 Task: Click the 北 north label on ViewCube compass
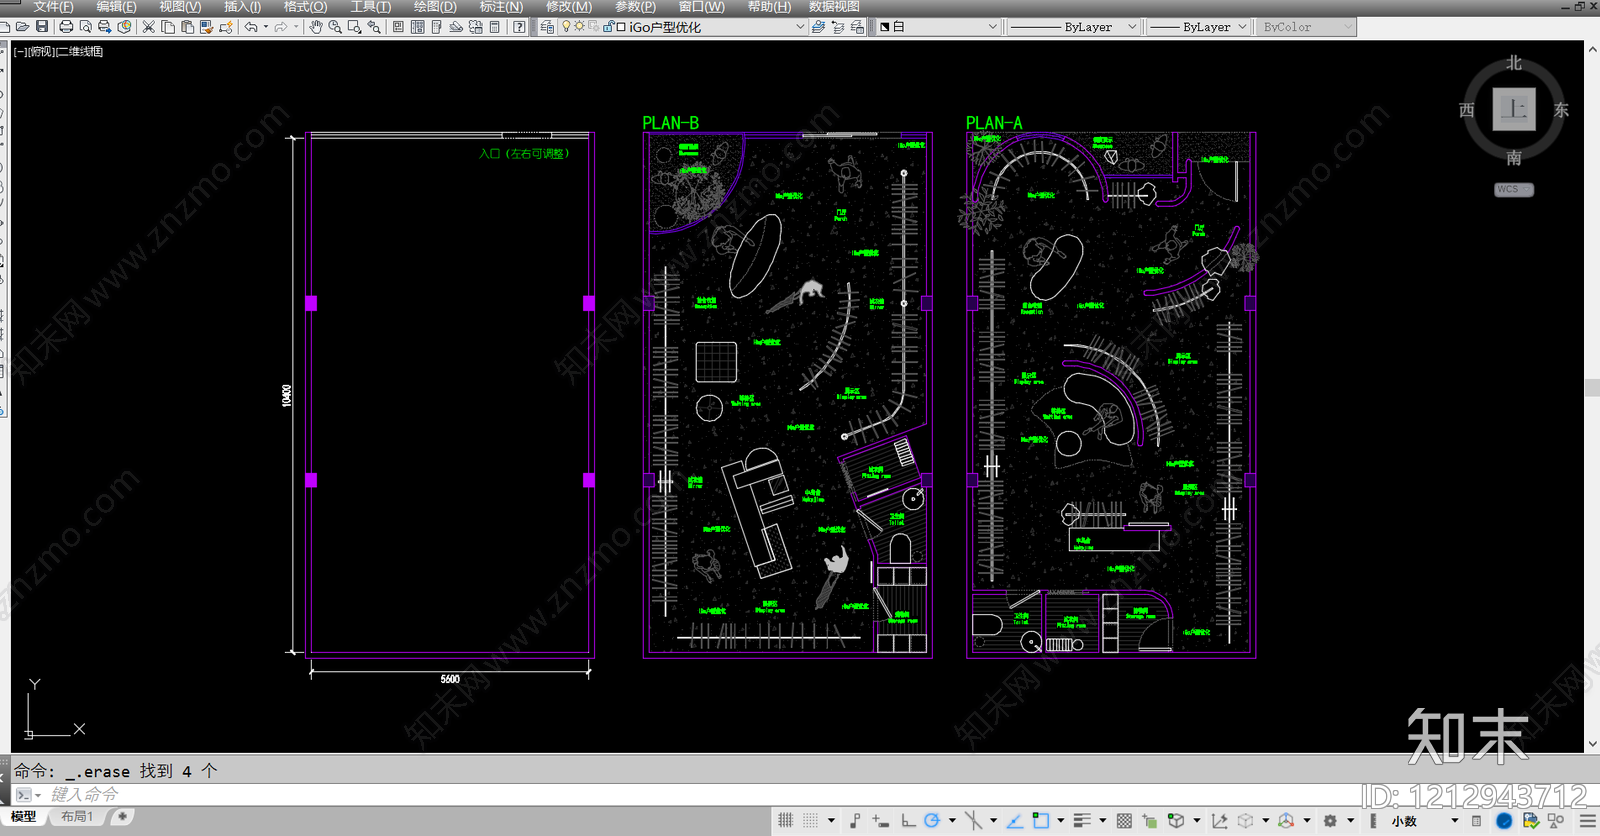[x=1514, y=63]
